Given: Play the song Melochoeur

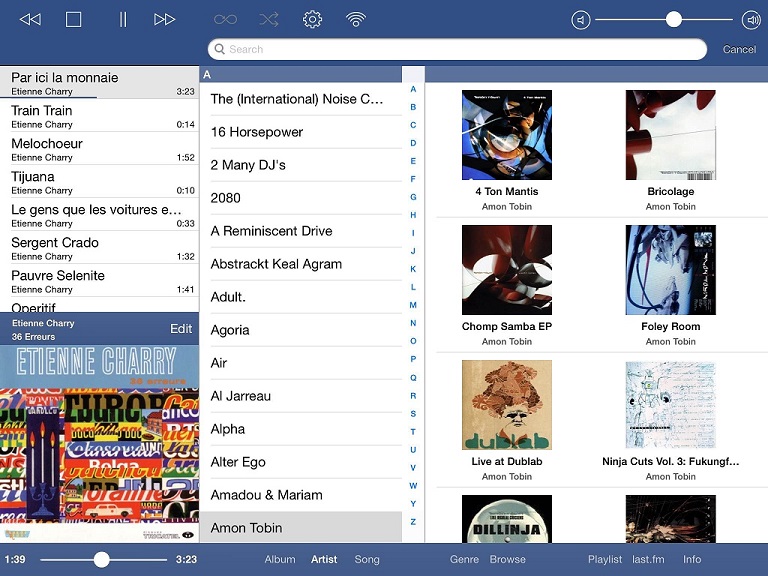Looking at the screenshot, I should [99, 149].
